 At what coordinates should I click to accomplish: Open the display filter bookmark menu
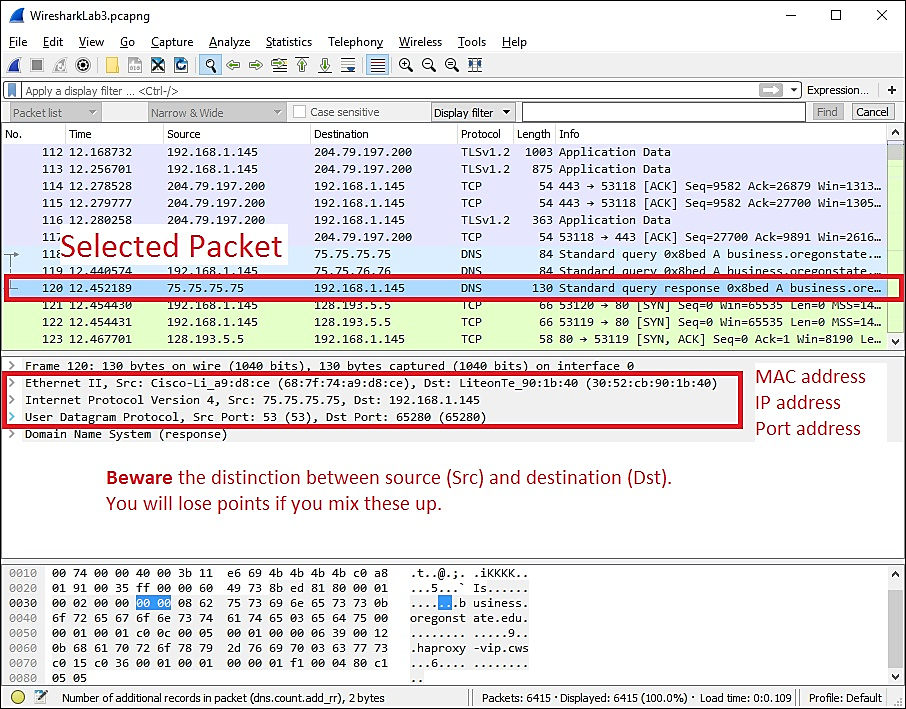(x=12, y=90)
